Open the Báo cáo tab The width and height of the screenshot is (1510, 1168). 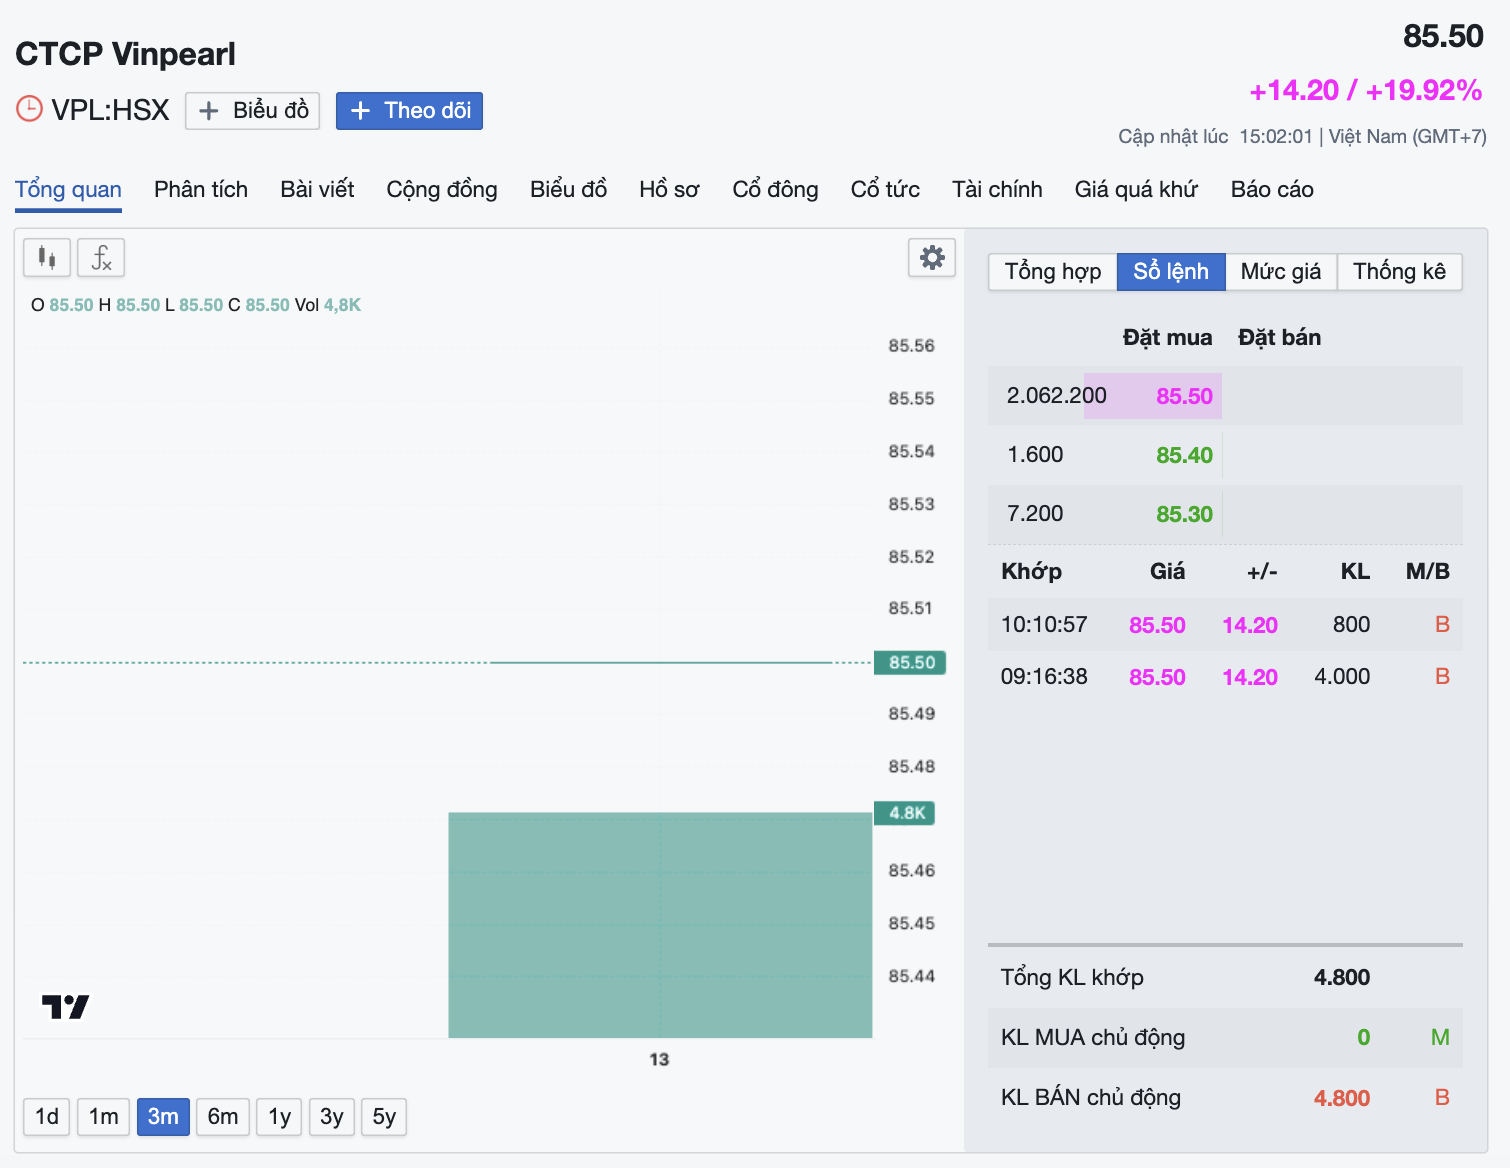1272,189
